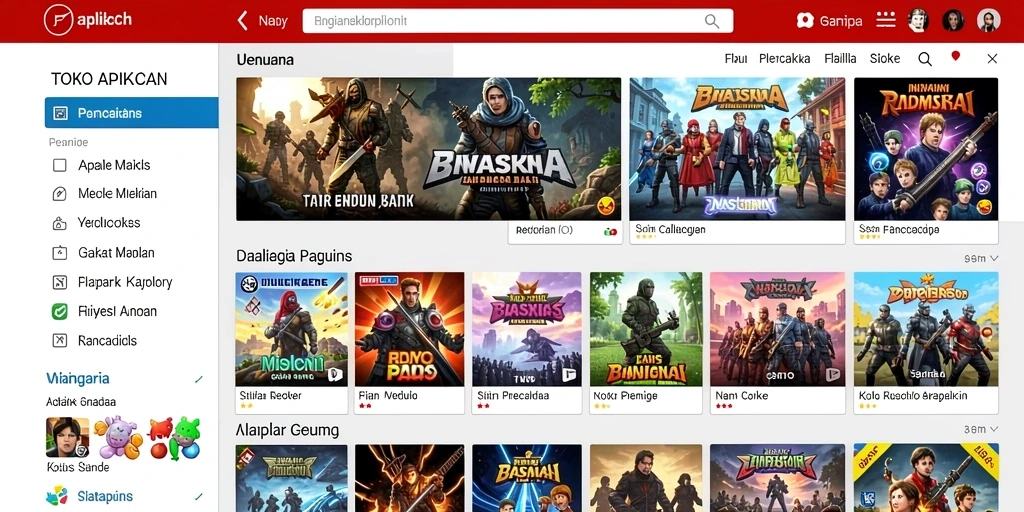1024x512 pixels.
Task: Open the red and green monsters app icon
Action: (174, 438)
